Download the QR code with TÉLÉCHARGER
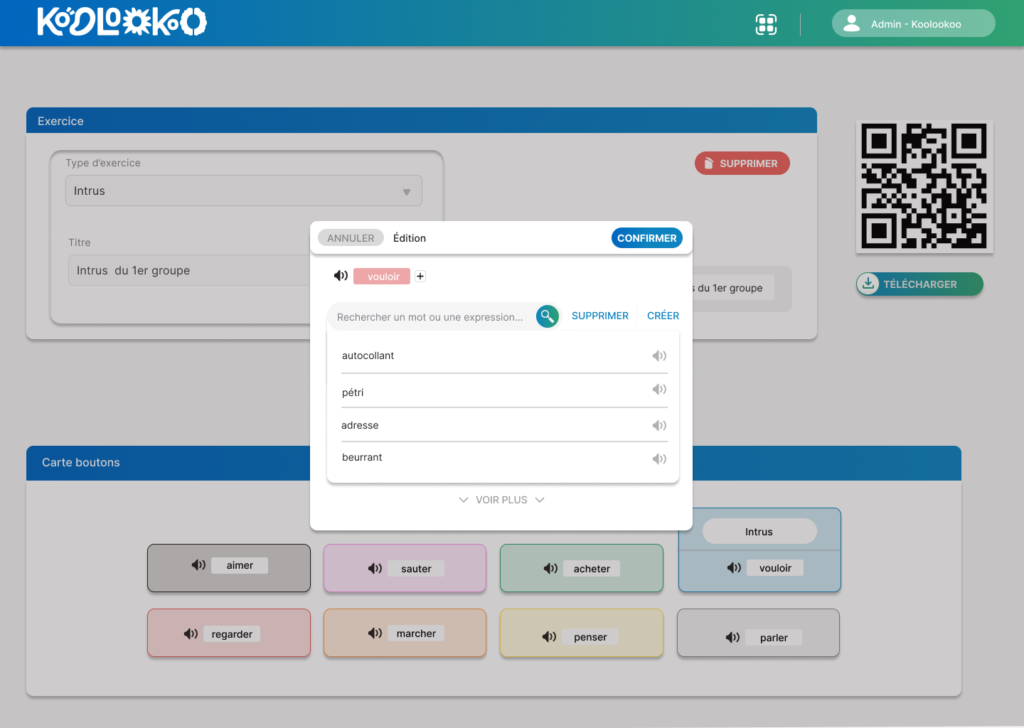The height and width of the screenshot is (728, 1024). (x=919, y=284)
